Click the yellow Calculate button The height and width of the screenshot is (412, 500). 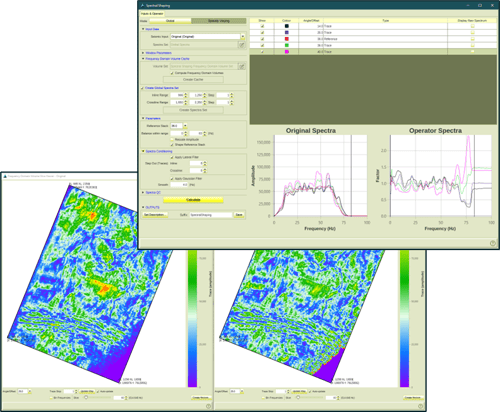point(193,200)
